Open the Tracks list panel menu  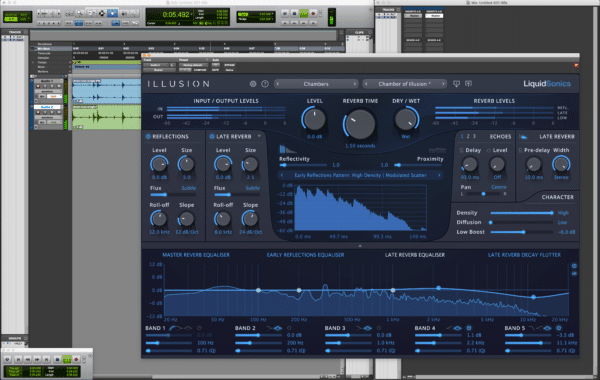point(26,32)
